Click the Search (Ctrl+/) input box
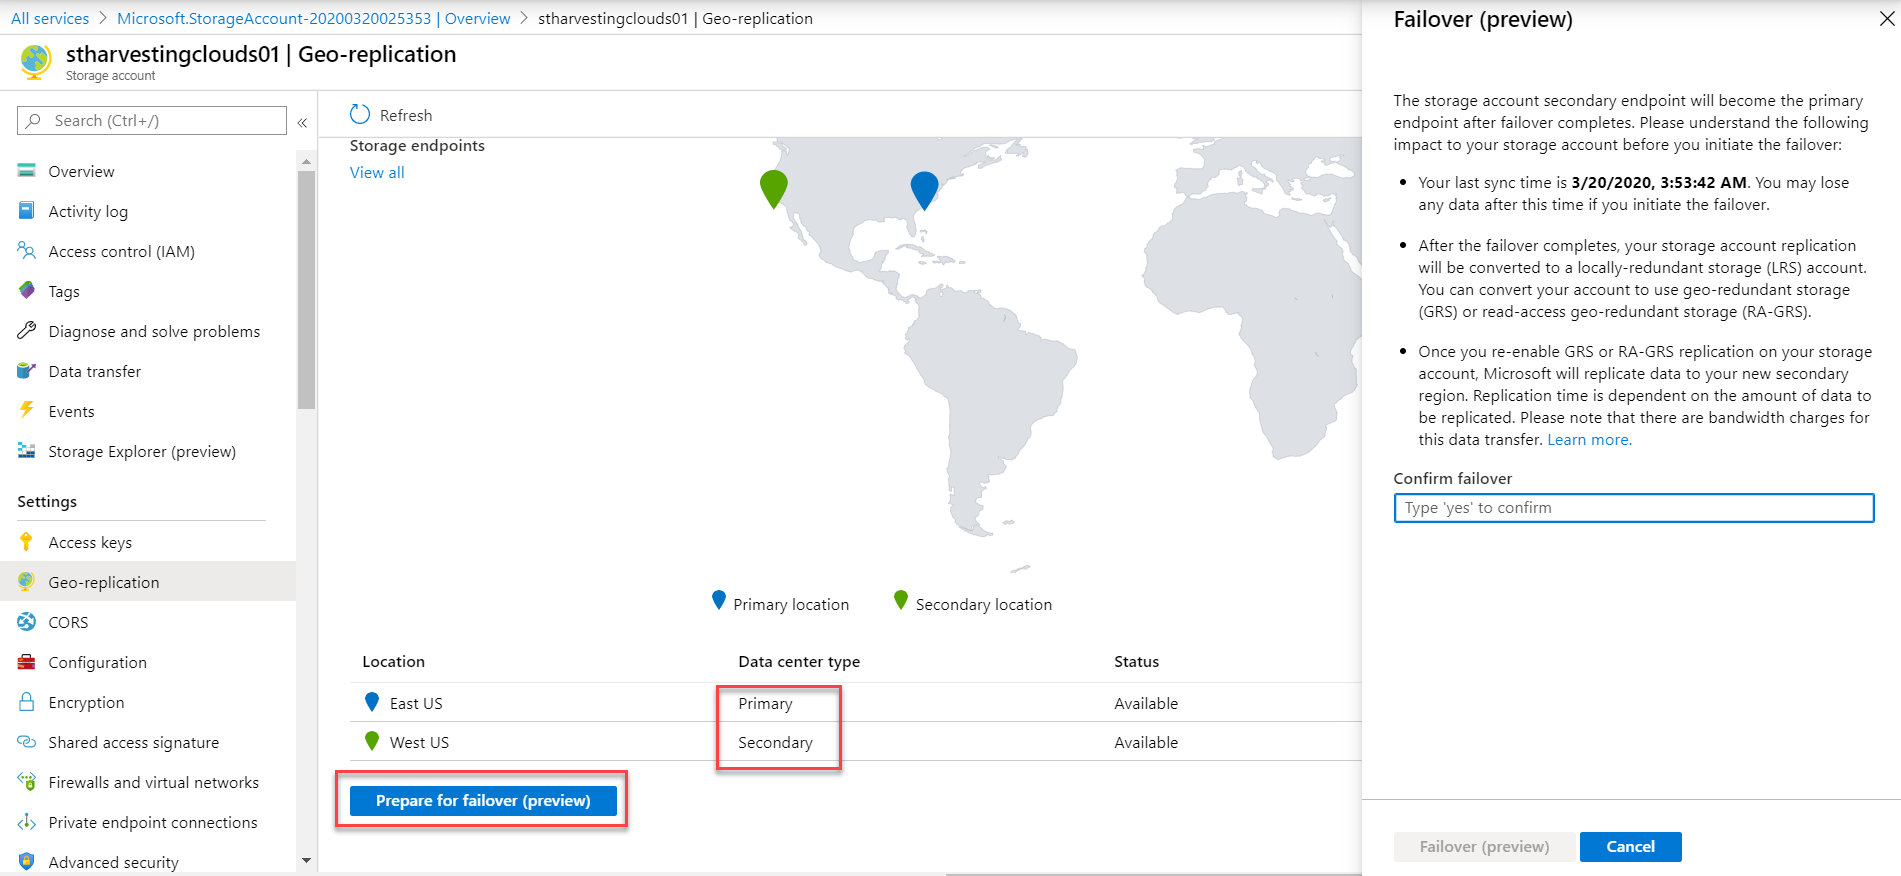The image size is (1901, 876). click(x=152, y=120)
